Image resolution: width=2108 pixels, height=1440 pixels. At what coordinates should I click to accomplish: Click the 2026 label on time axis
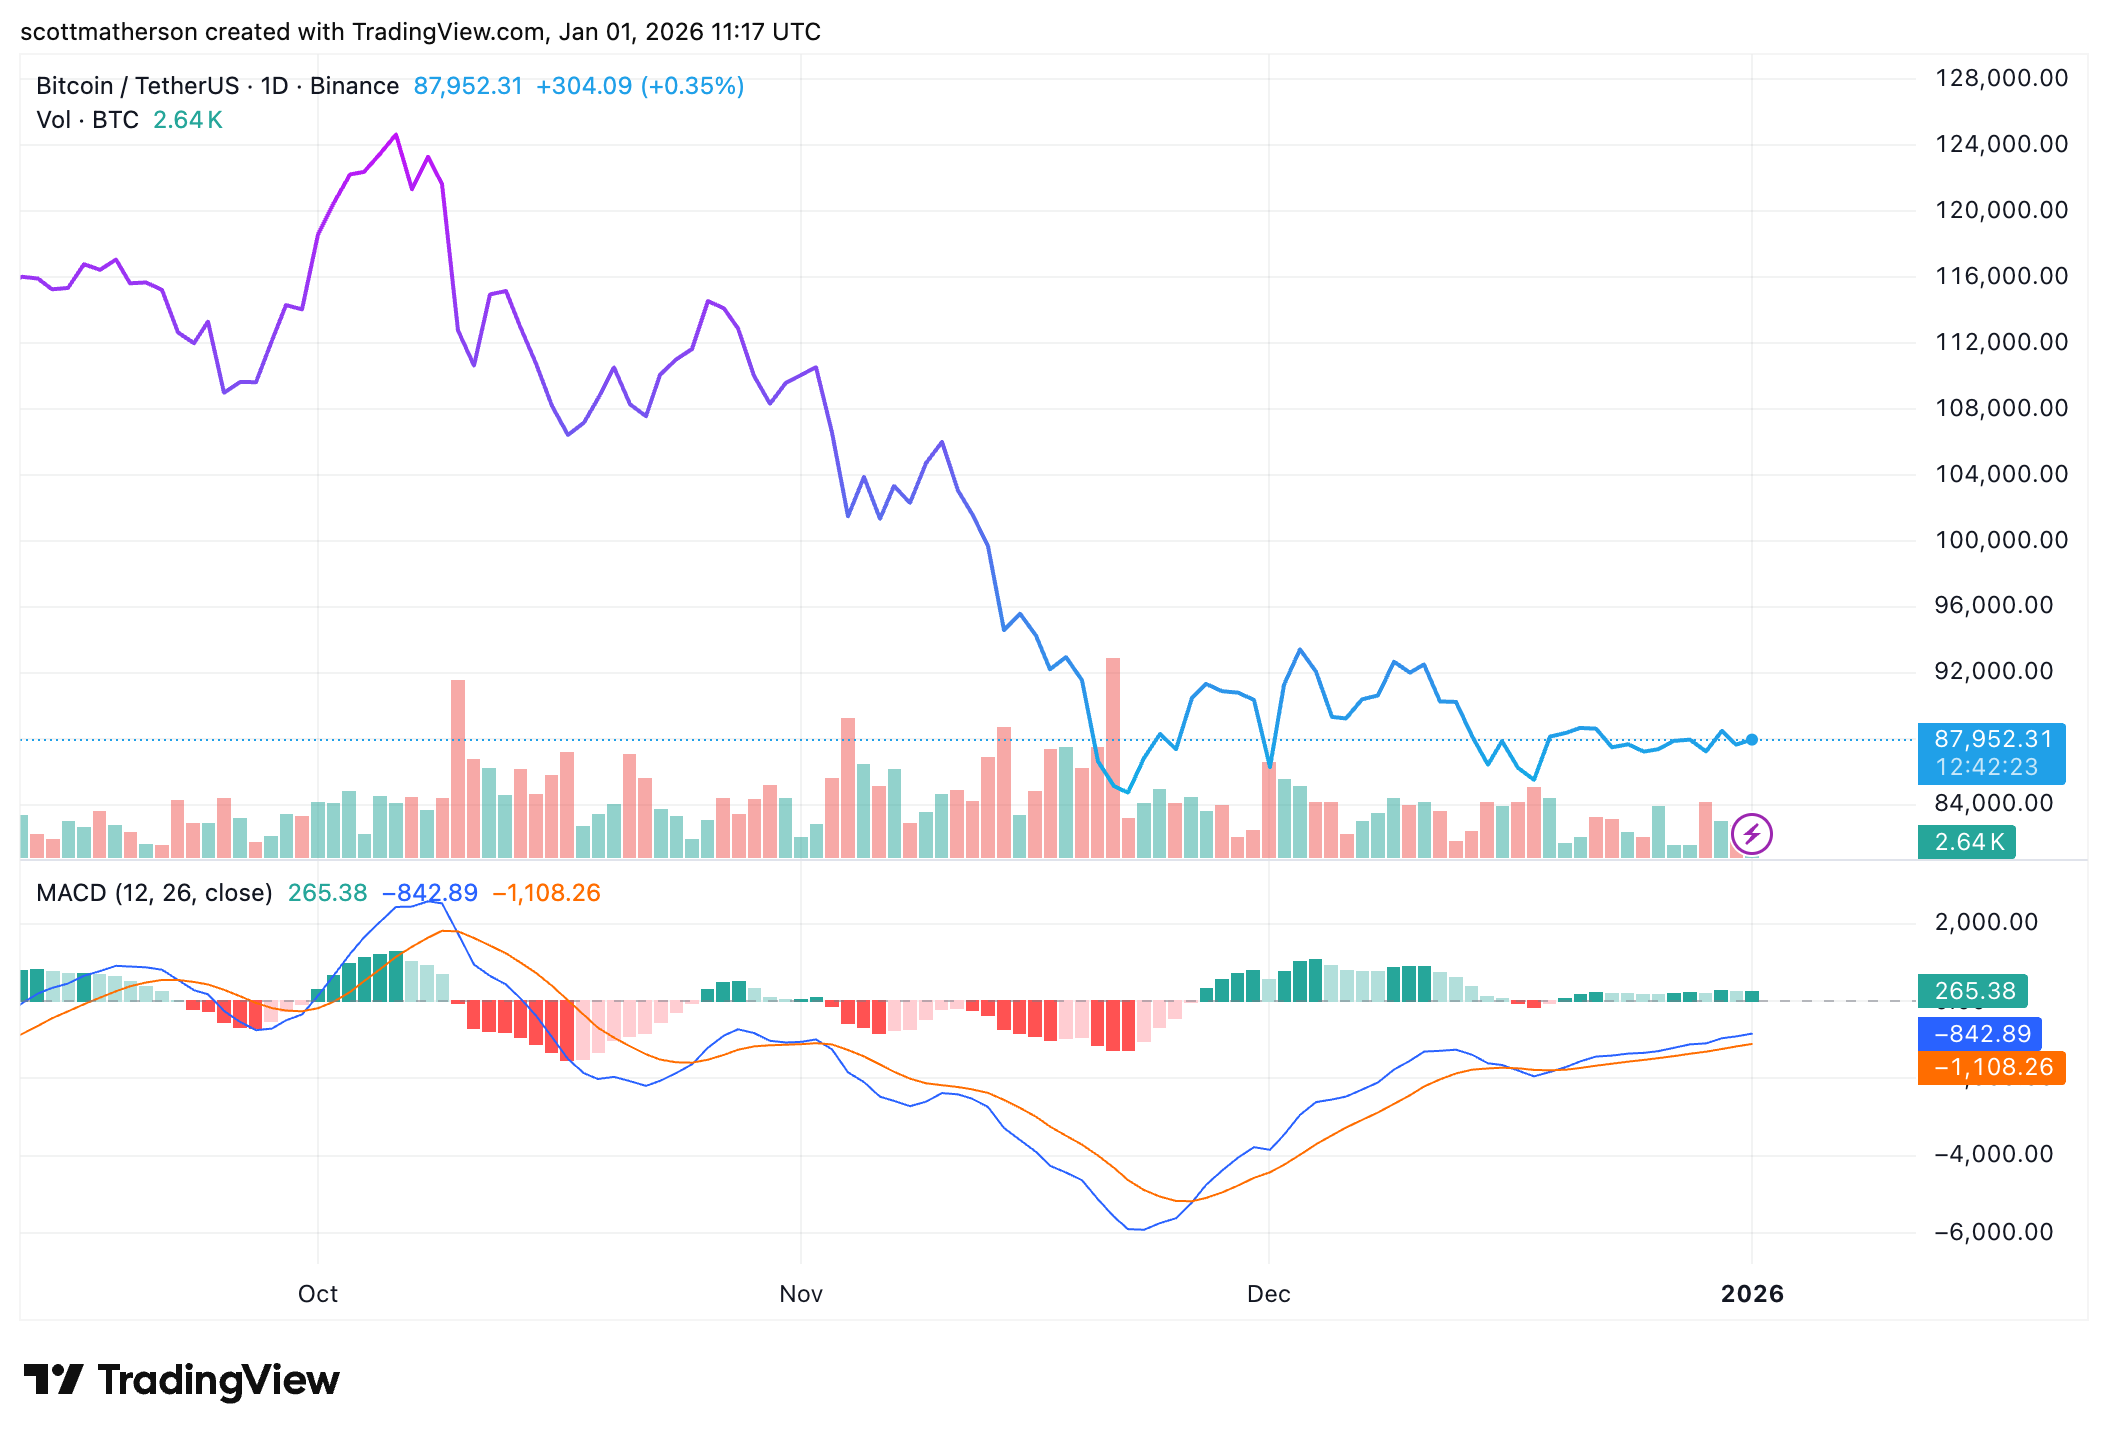(x=1751, y=1294)
